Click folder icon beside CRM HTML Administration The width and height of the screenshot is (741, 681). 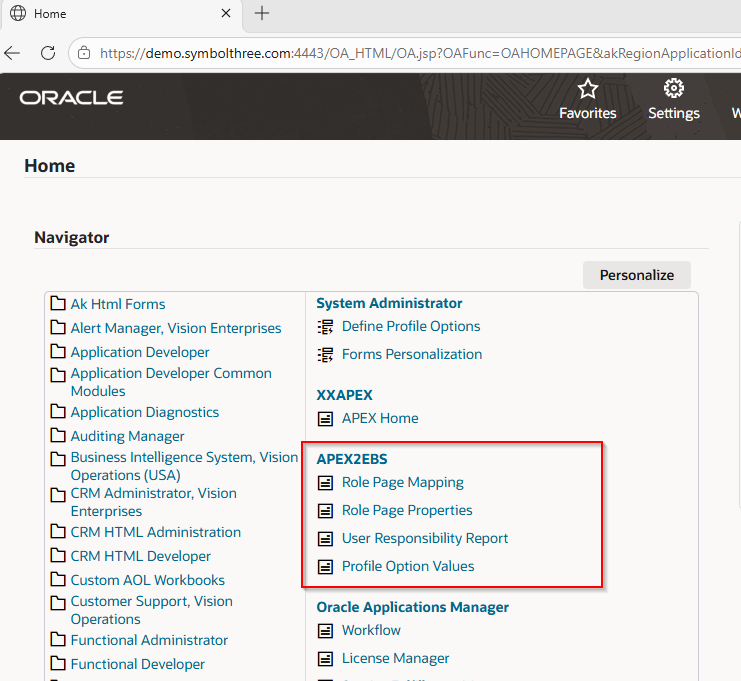click(58, 531)
